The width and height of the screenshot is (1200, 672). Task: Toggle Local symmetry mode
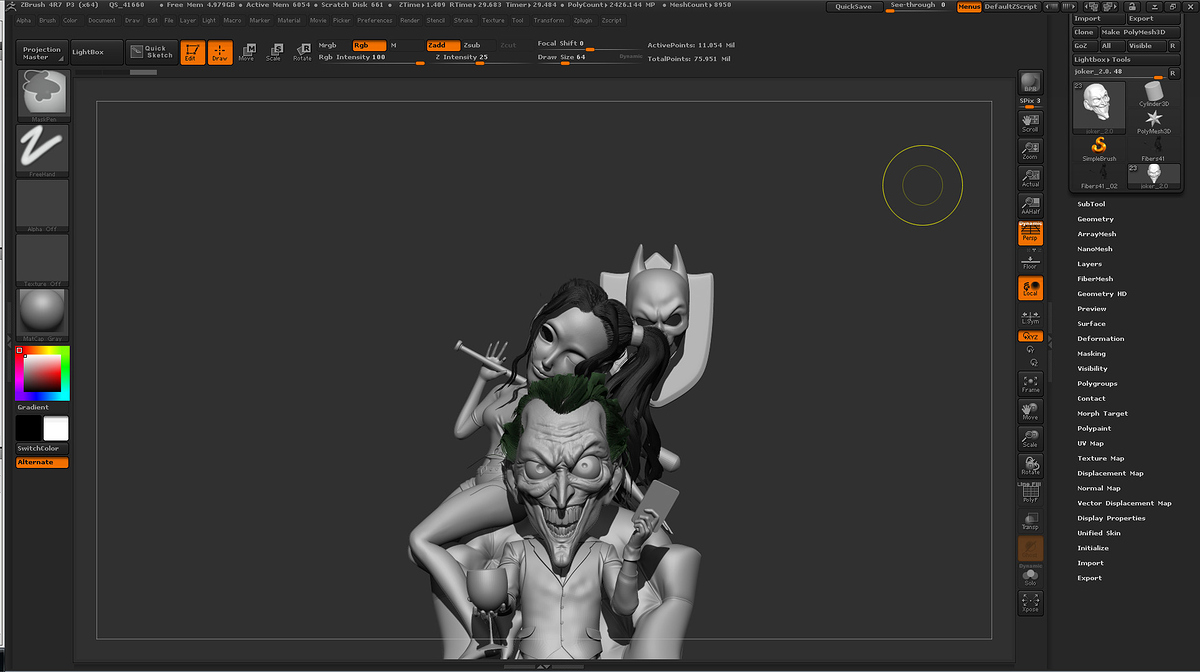(1030, 288)
